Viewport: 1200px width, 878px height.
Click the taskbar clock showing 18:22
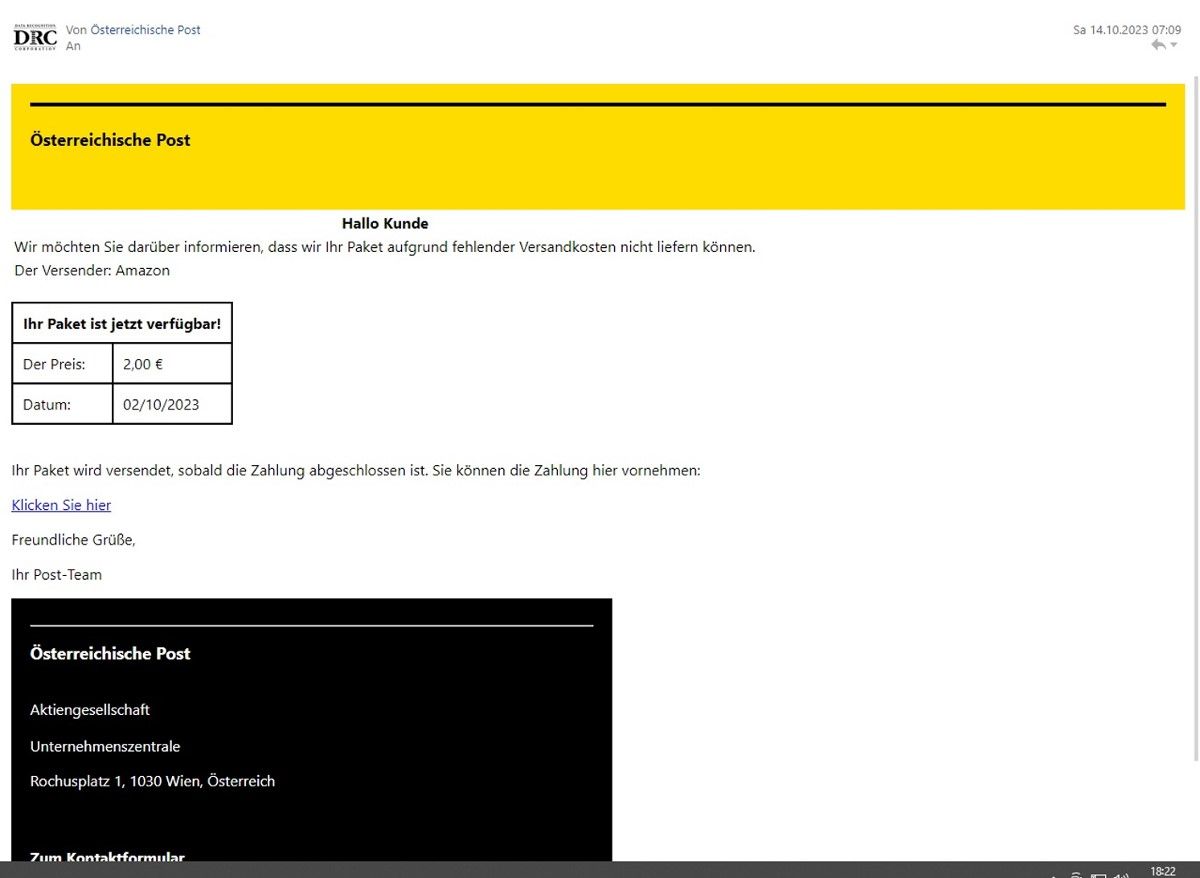tap(1163, 871)
